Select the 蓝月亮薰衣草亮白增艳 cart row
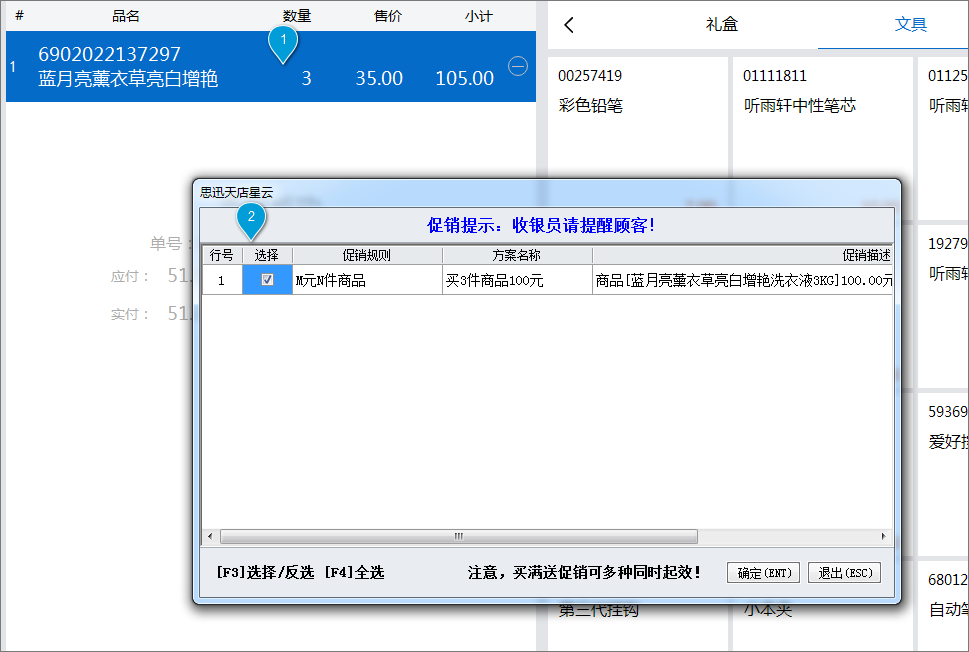This screenshot has height=652, width=969. coord(271,66)
